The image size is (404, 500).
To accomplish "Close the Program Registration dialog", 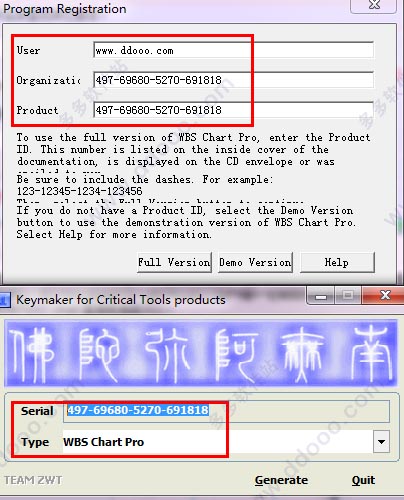I will click(374, 5).
